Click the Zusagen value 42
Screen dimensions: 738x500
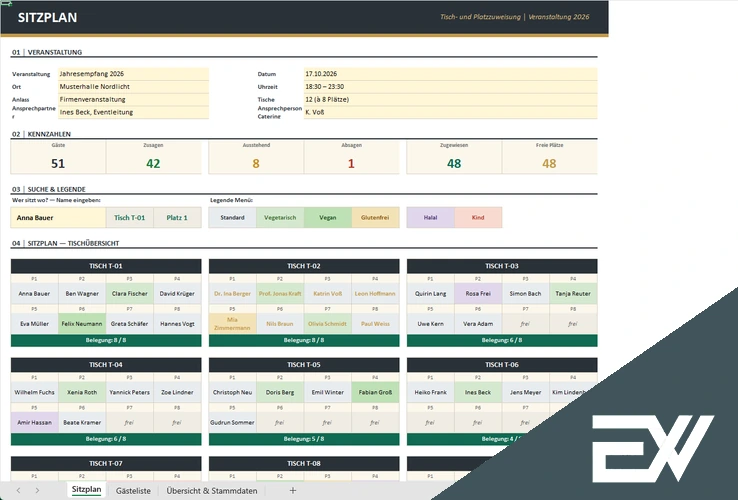(x=153, y=163)
